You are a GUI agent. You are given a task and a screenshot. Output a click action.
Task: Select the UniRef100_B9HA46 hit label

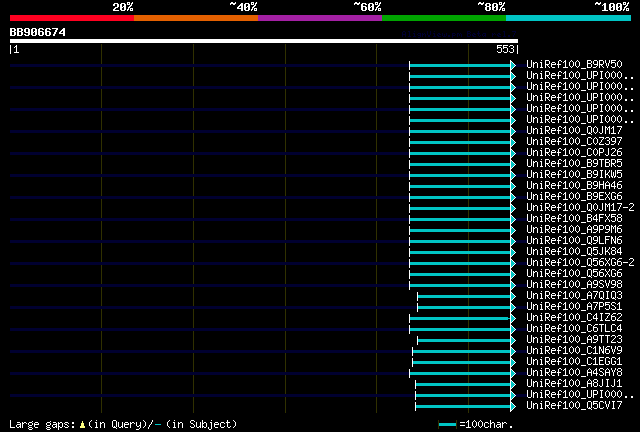[x=574, y=185]
